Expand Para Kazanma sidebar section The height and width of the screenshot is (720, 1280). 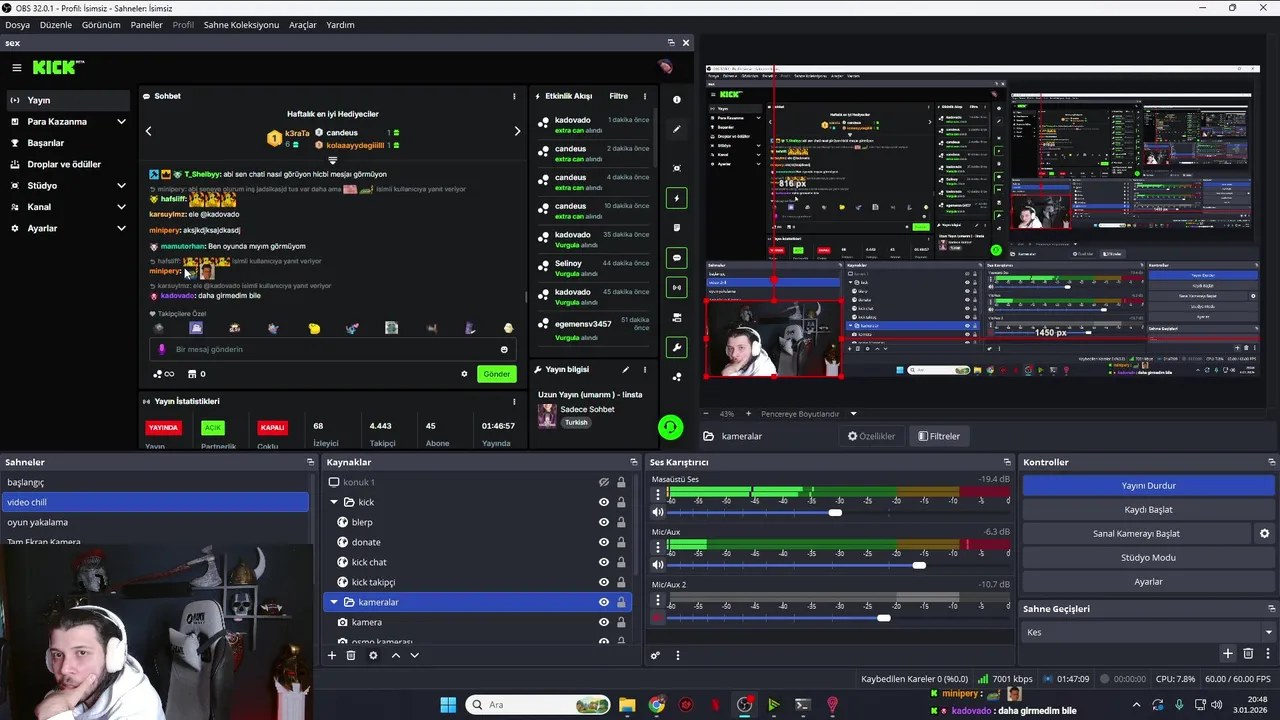pos(121,122)
